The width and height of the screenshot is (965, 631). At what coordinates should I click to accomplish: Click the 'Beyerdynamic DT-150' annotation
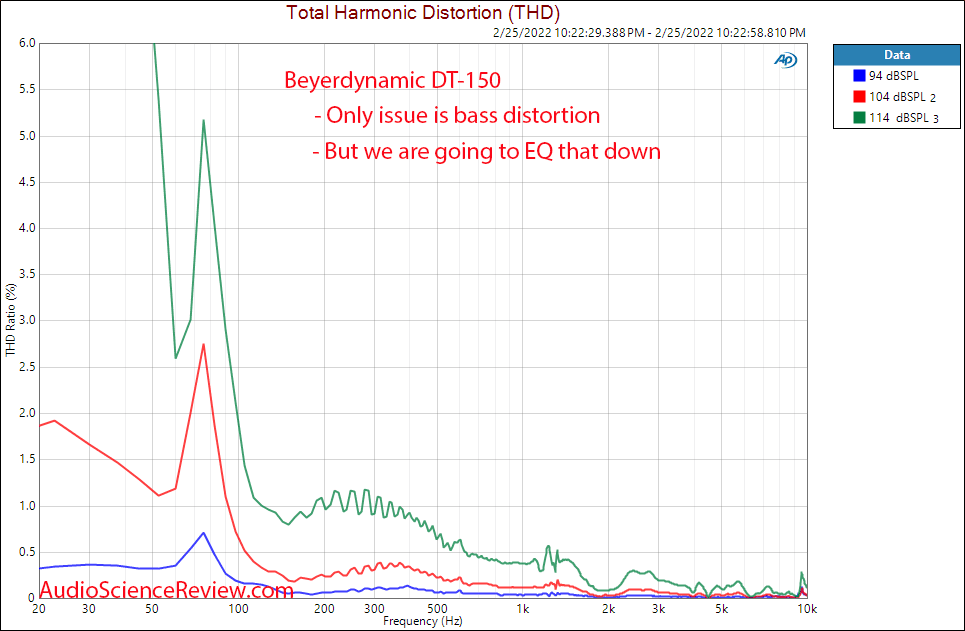pyautogui.click(x=393, y=80)
